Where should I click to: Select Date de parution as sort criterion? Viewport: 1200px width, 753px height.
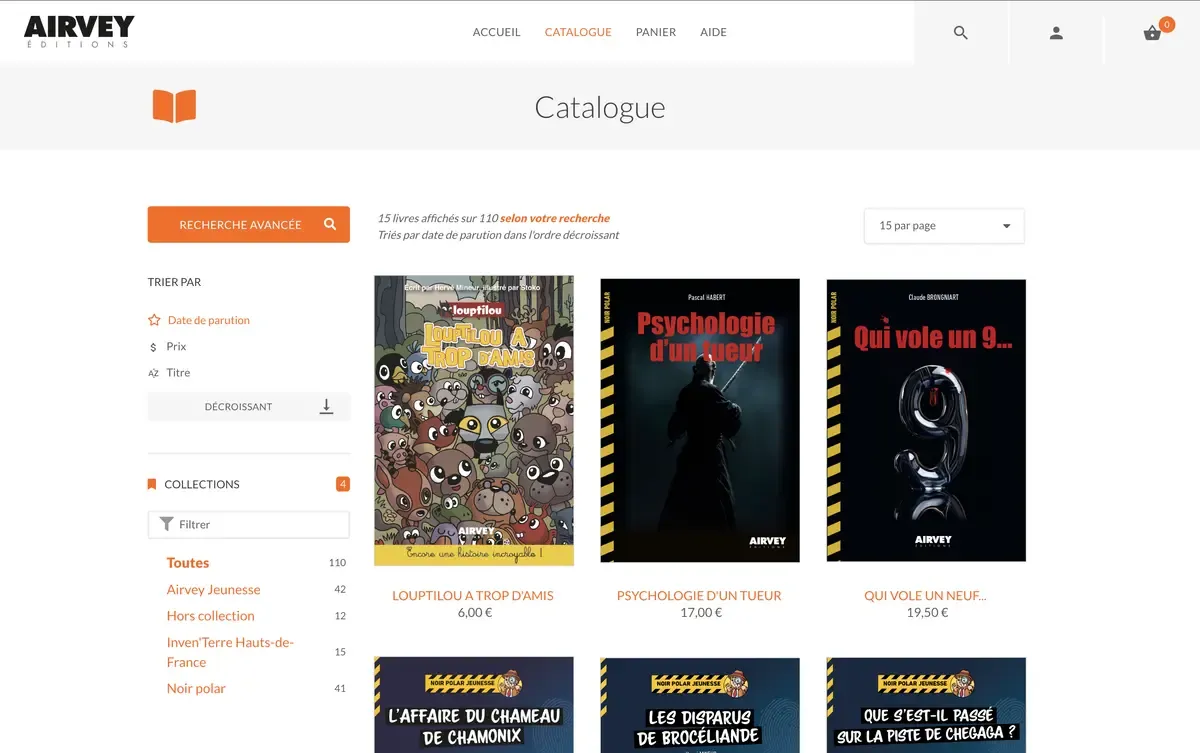pos(207,319)
